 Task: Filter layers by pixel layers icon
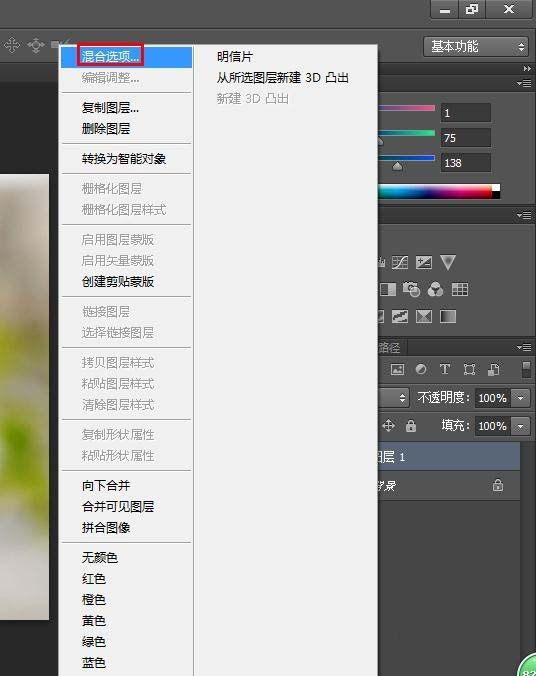point(397,369)
